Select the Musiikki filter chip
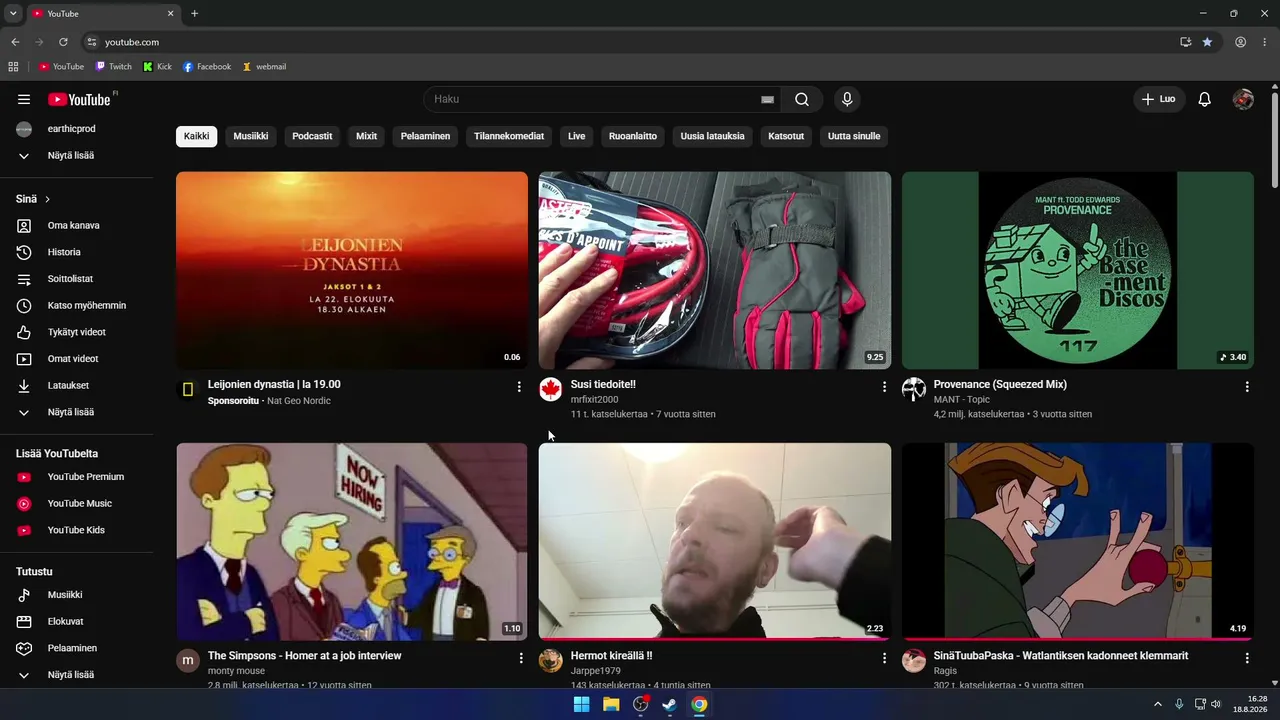Screen dimensions: 1280x720 (x=251, y=136)
